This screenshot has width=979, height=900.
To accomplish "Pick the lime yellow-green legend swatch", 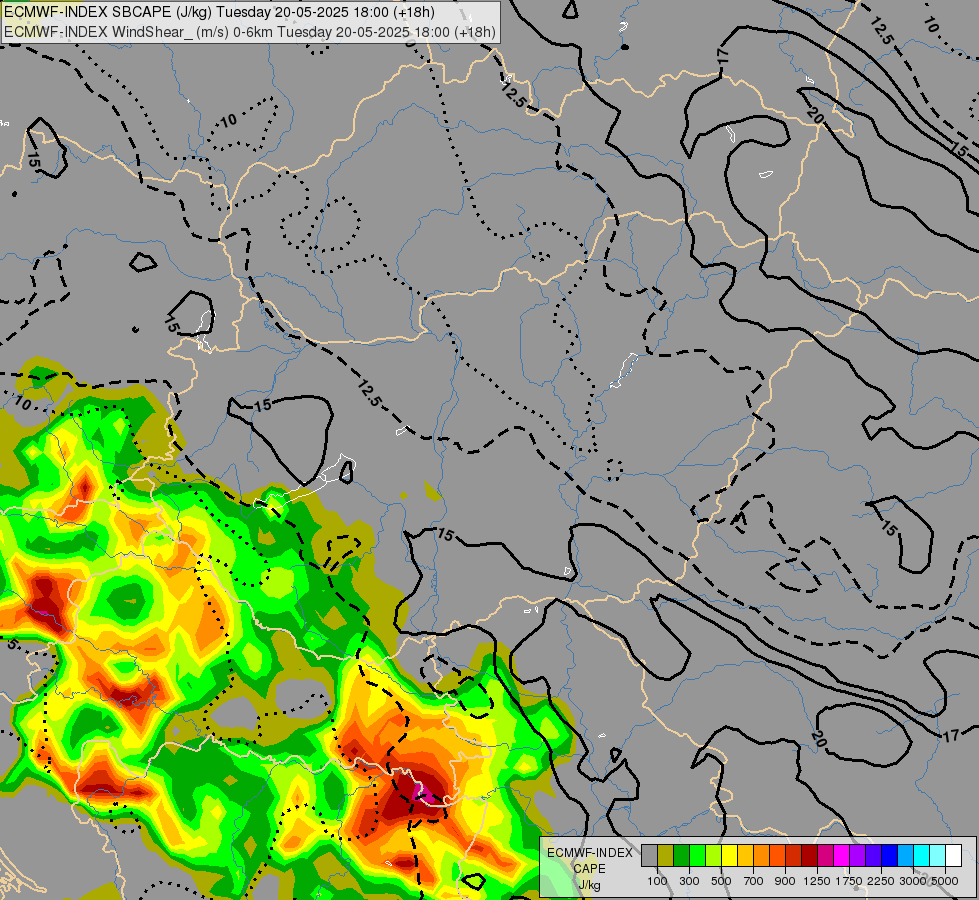I will [714, 856].
